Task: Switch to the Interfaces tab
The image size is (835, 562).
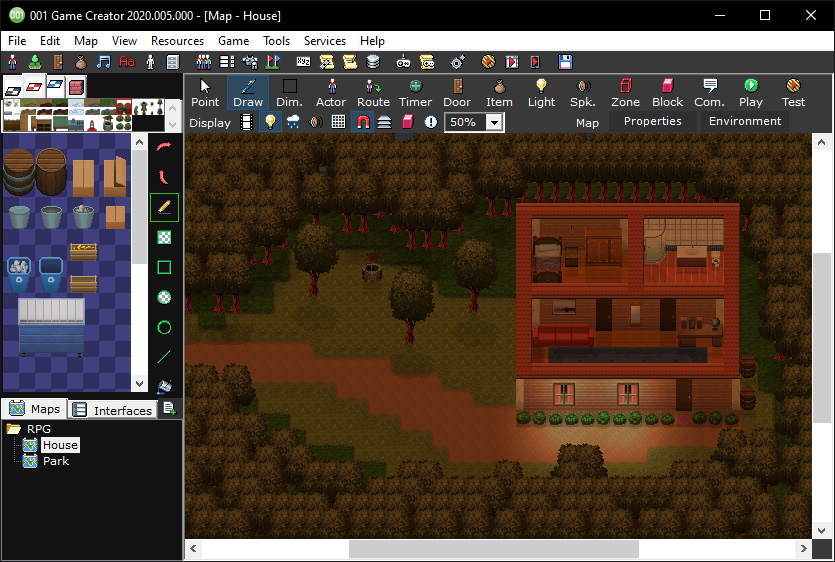Action: coord(113,410)
